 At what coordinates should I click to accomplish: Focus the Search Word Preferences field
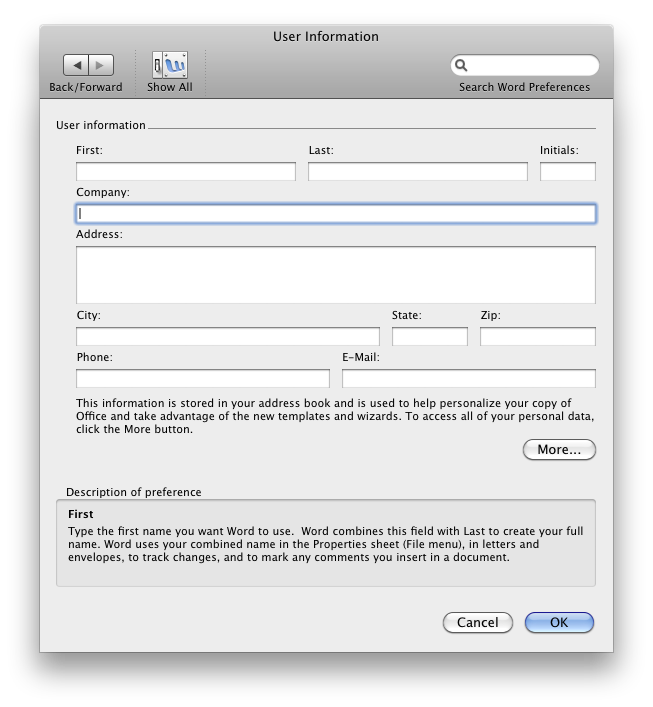tap(532, 66)
